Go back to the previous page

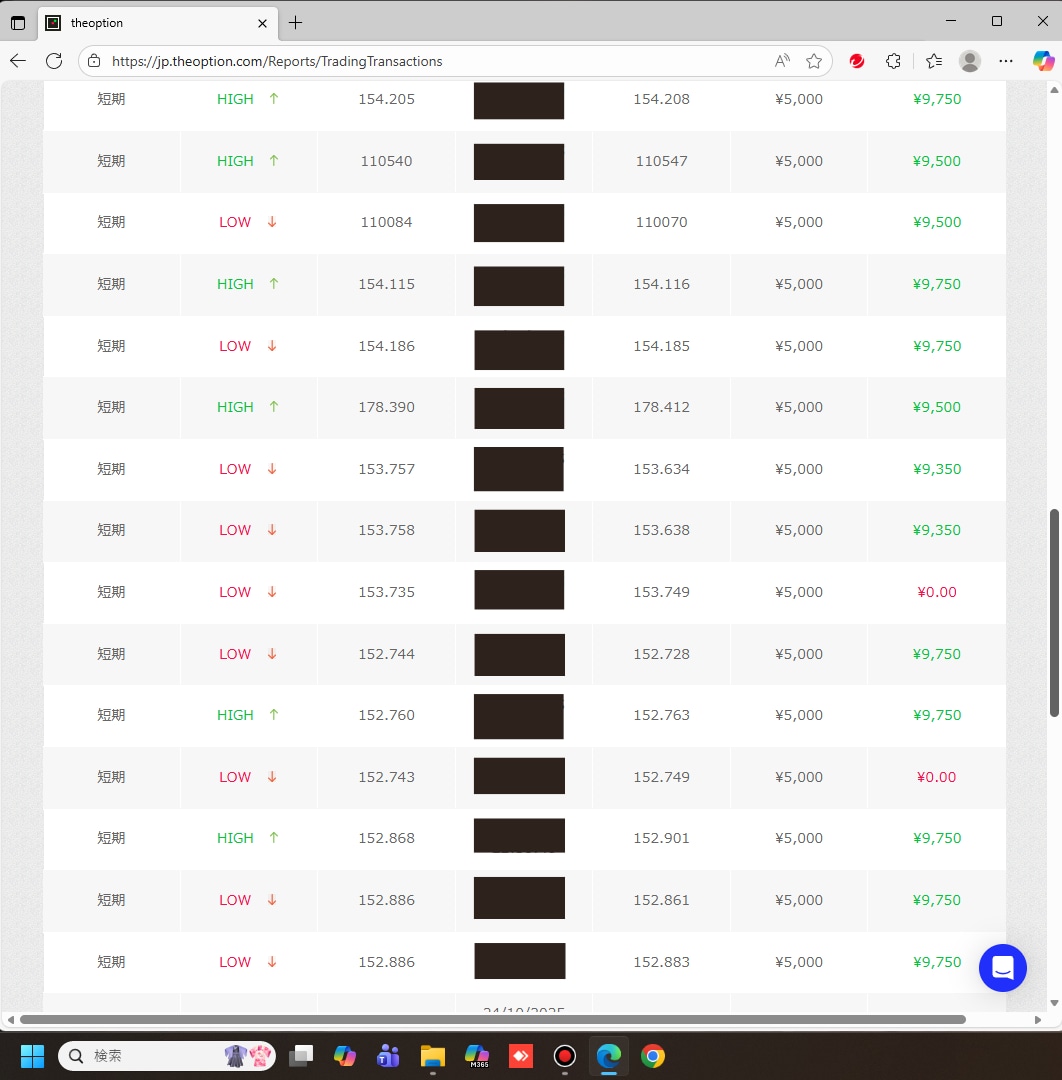click(x=18, y=61)
